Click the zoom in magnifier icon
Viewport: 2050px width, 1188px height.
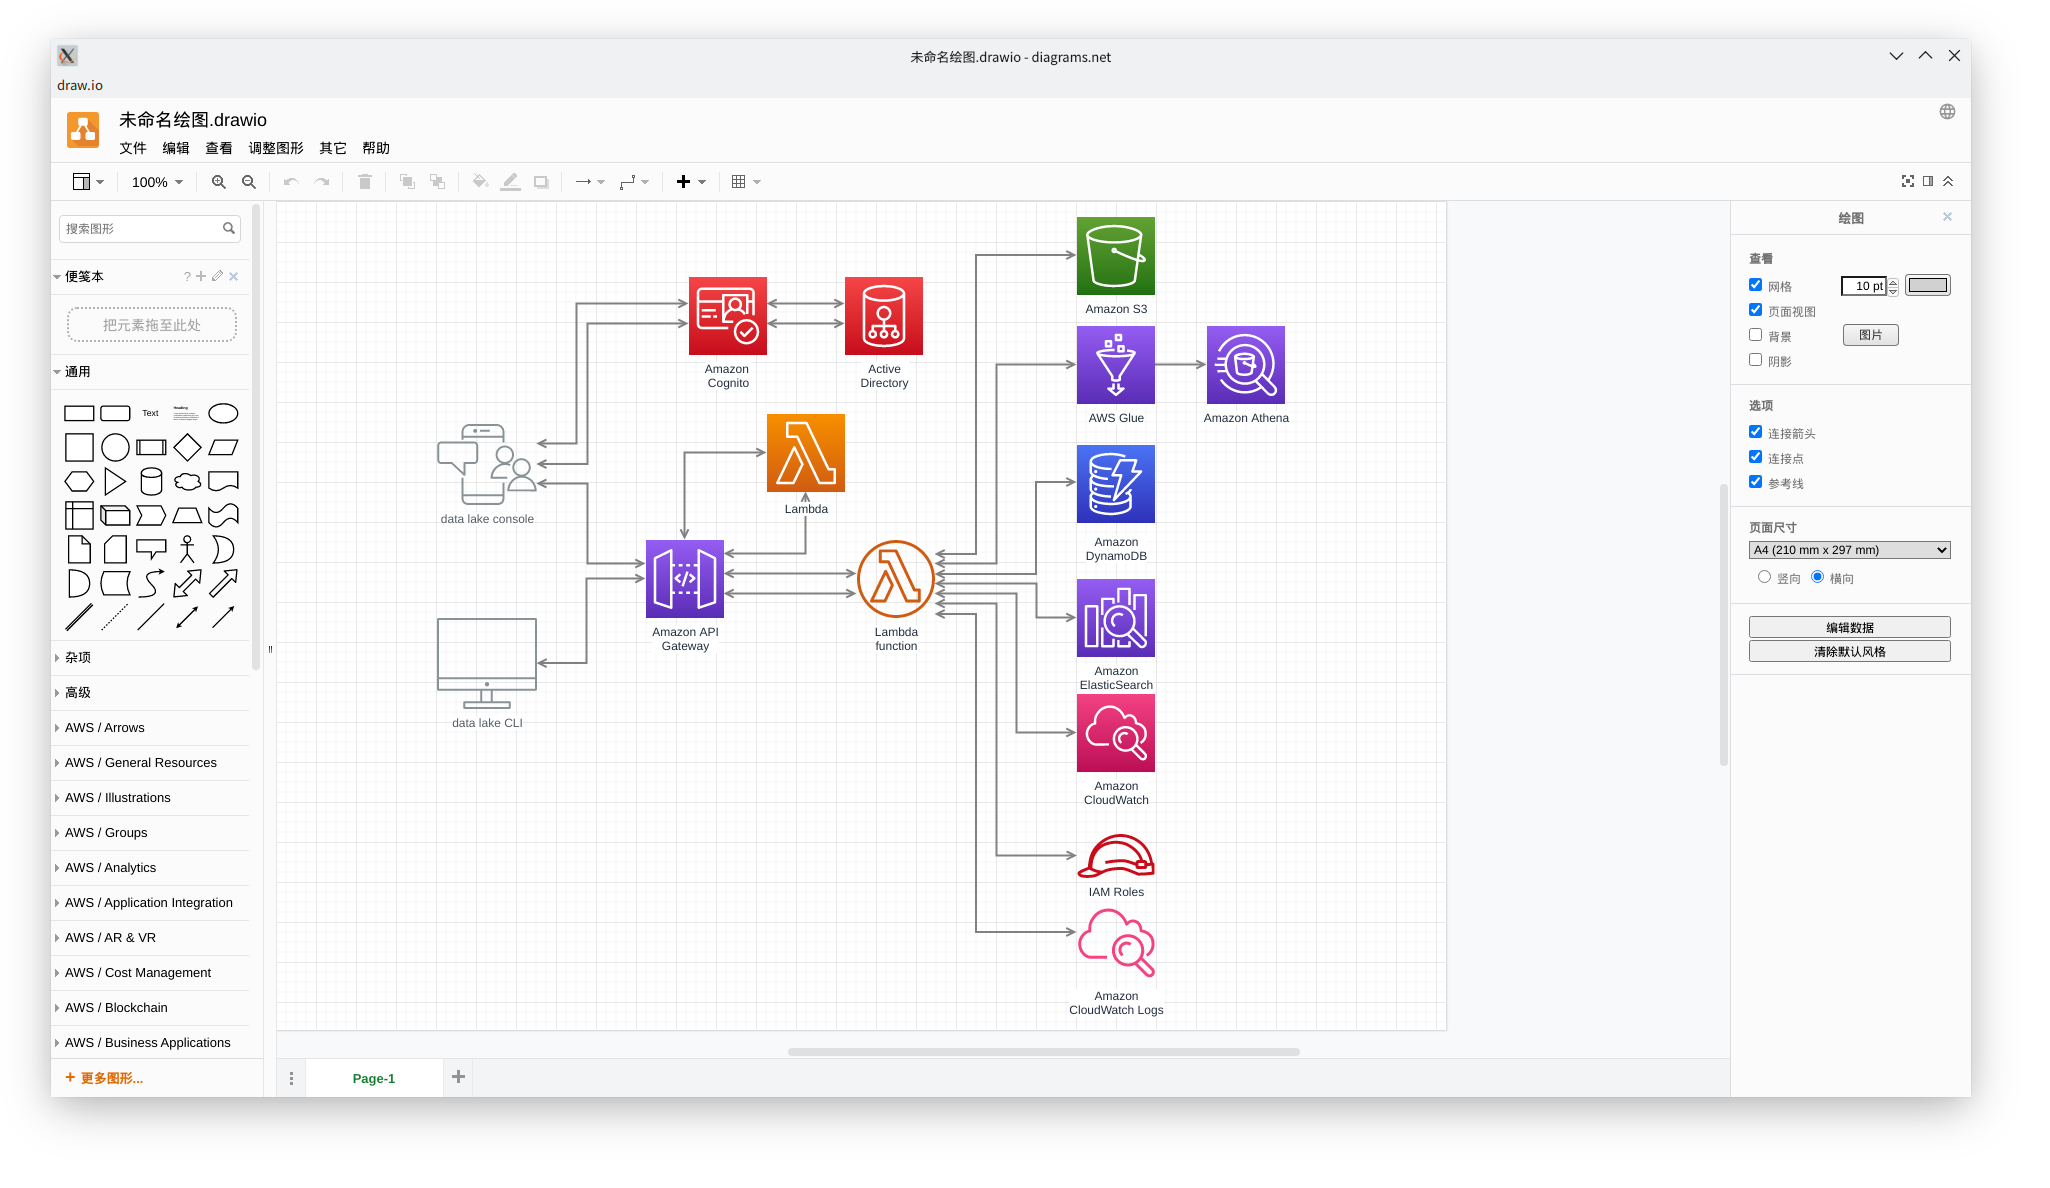pyautogui.click(x=218, y=182)
